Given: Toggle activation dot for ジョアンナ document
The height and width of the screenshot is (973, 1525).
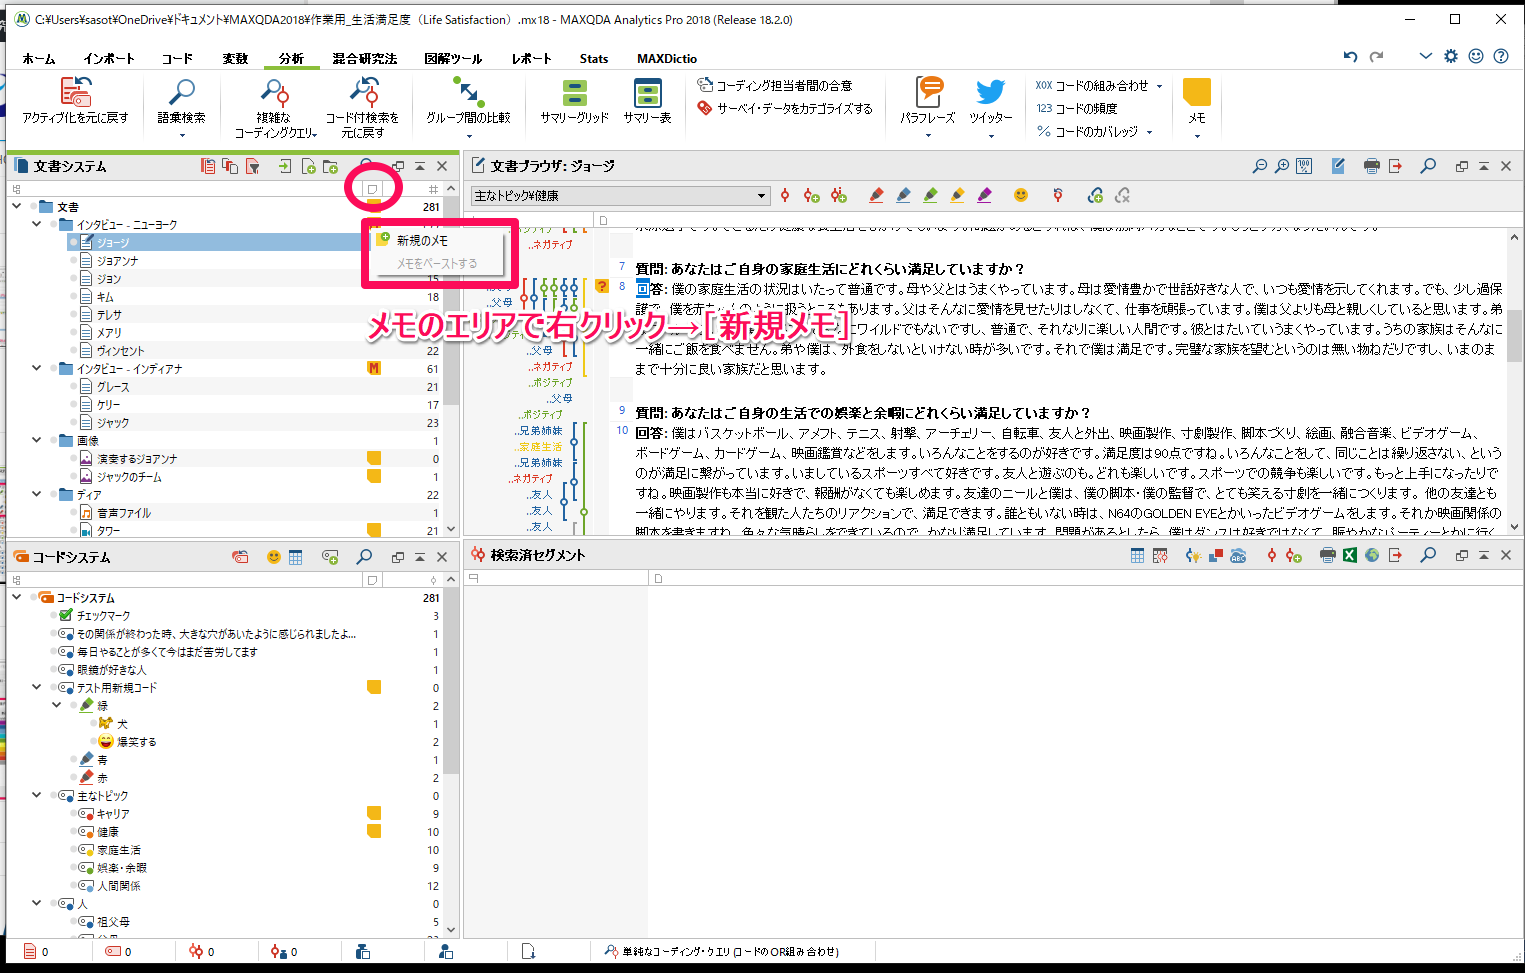Looking at the screenshot, I should [73, 260].
